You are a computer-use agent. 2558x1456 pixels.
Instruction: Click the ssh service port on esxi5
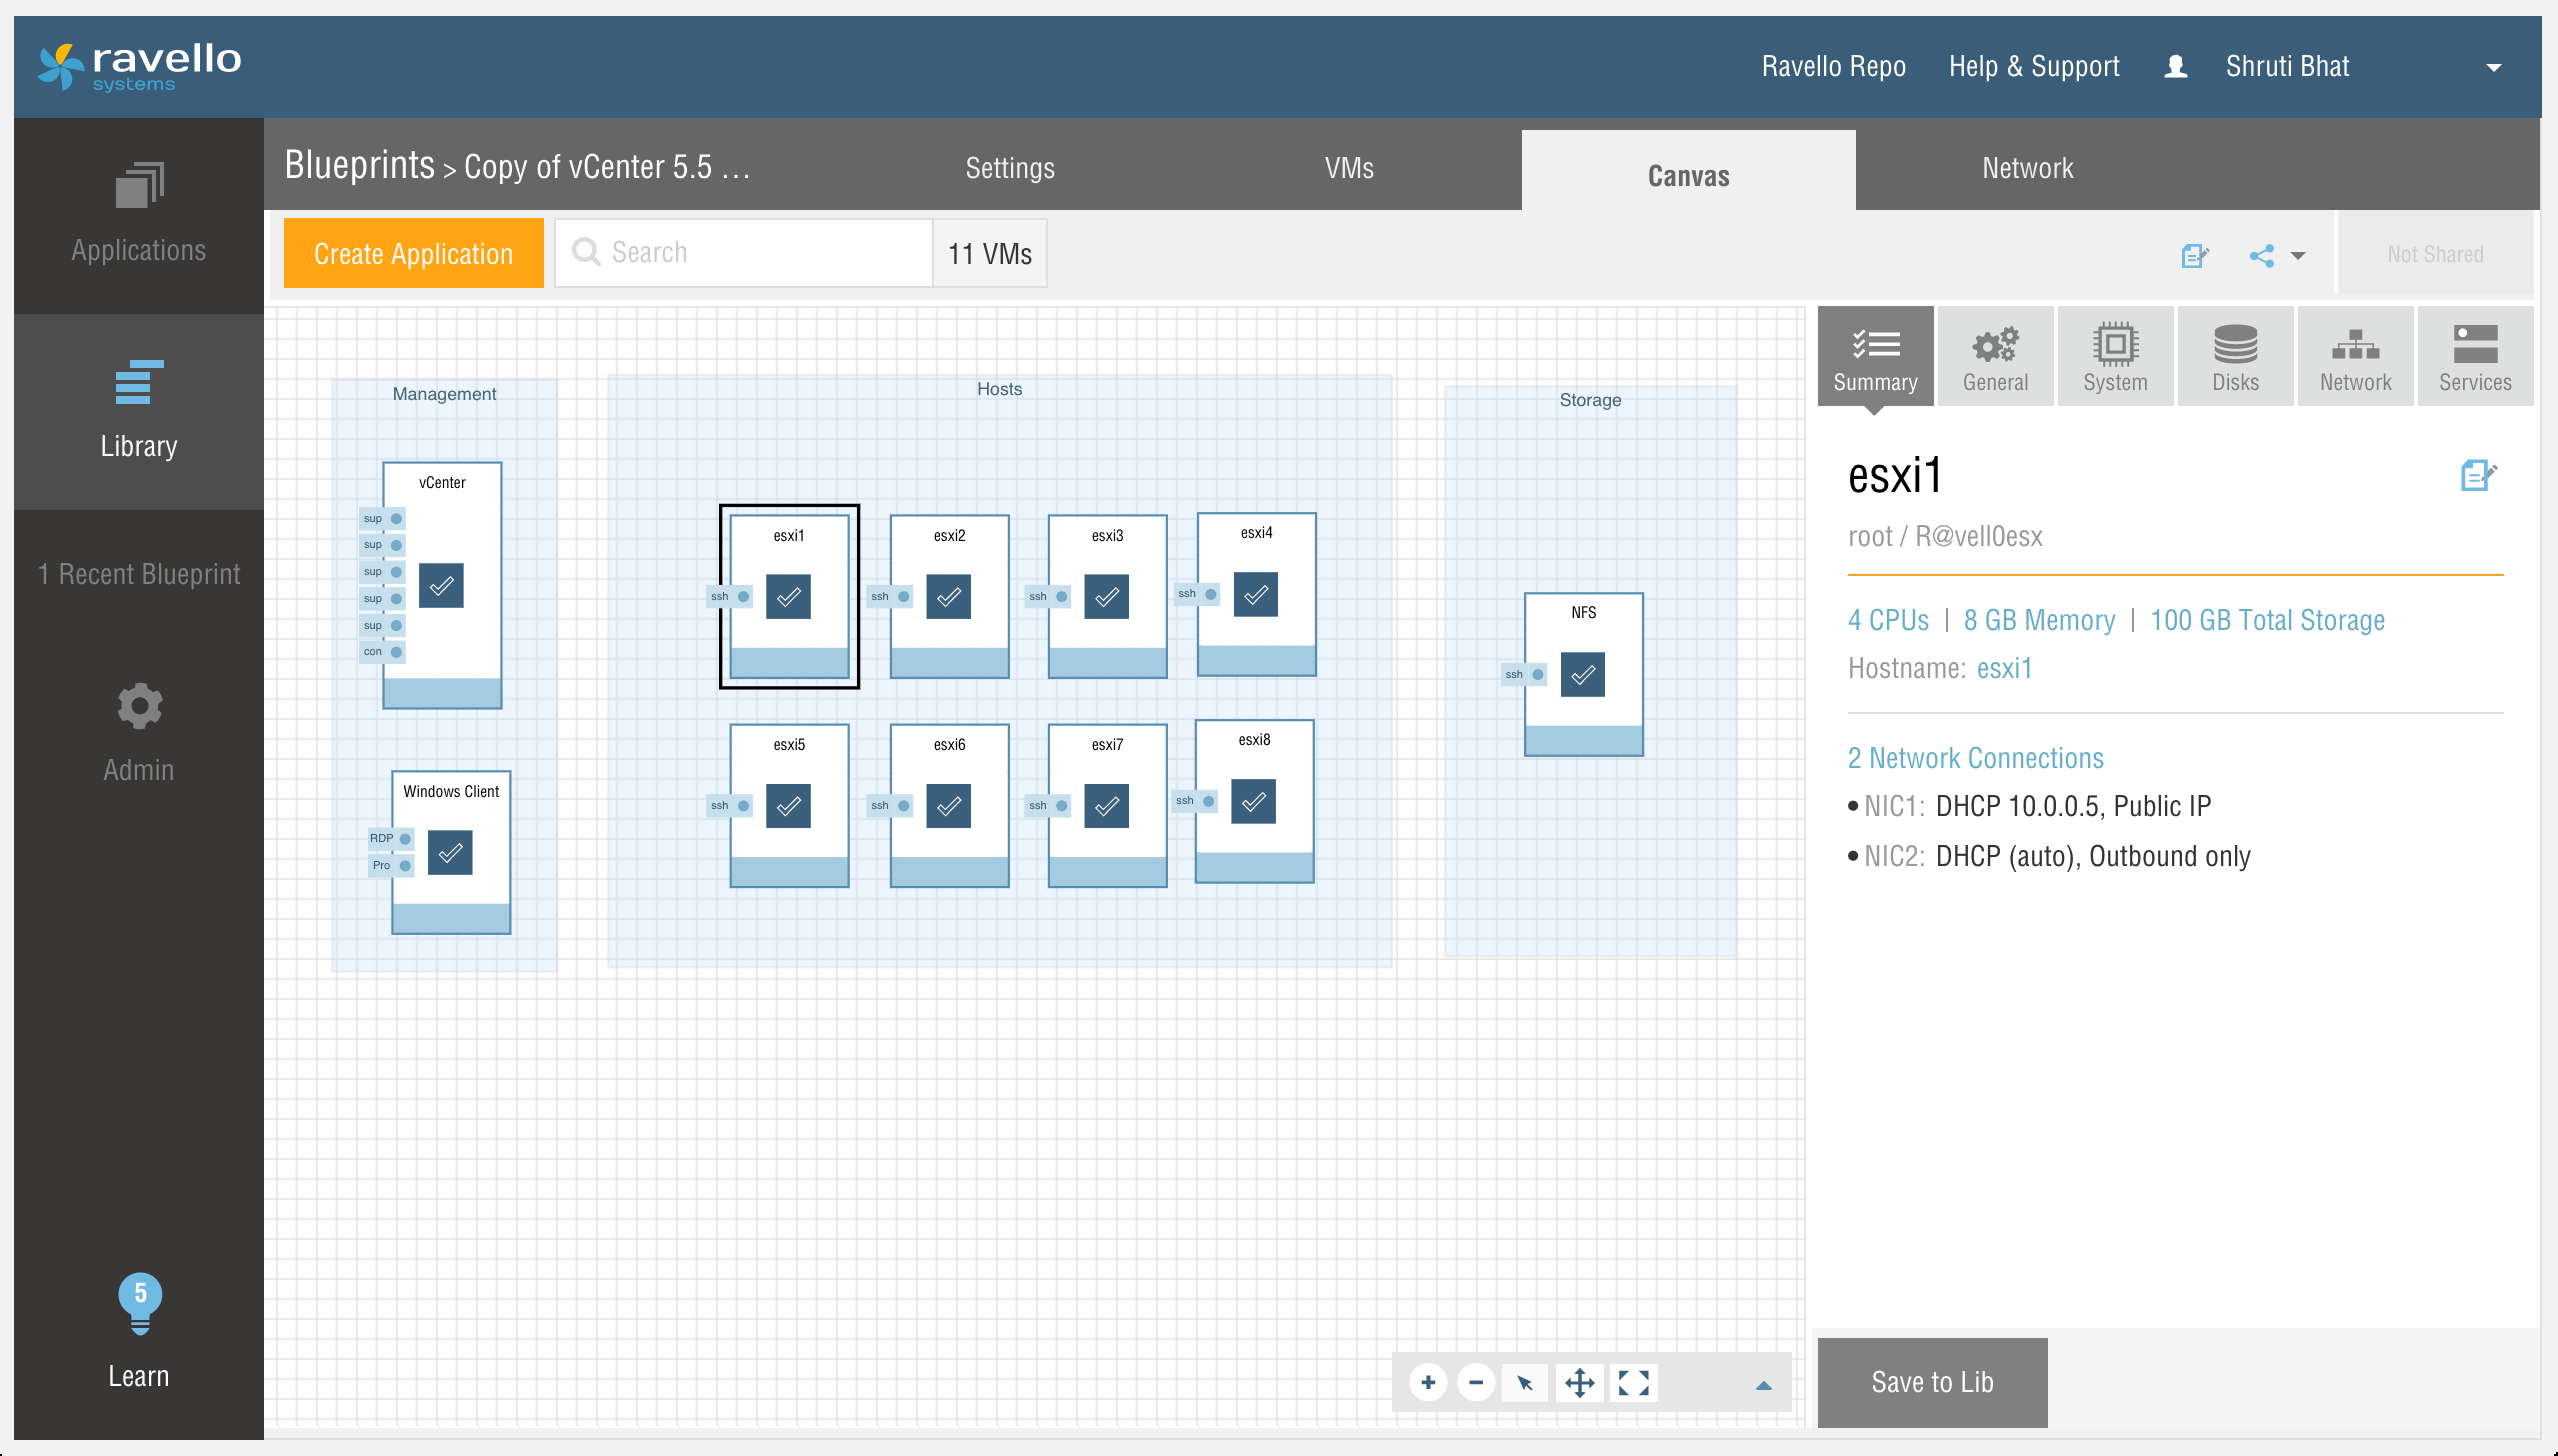(x=730, y=806)
